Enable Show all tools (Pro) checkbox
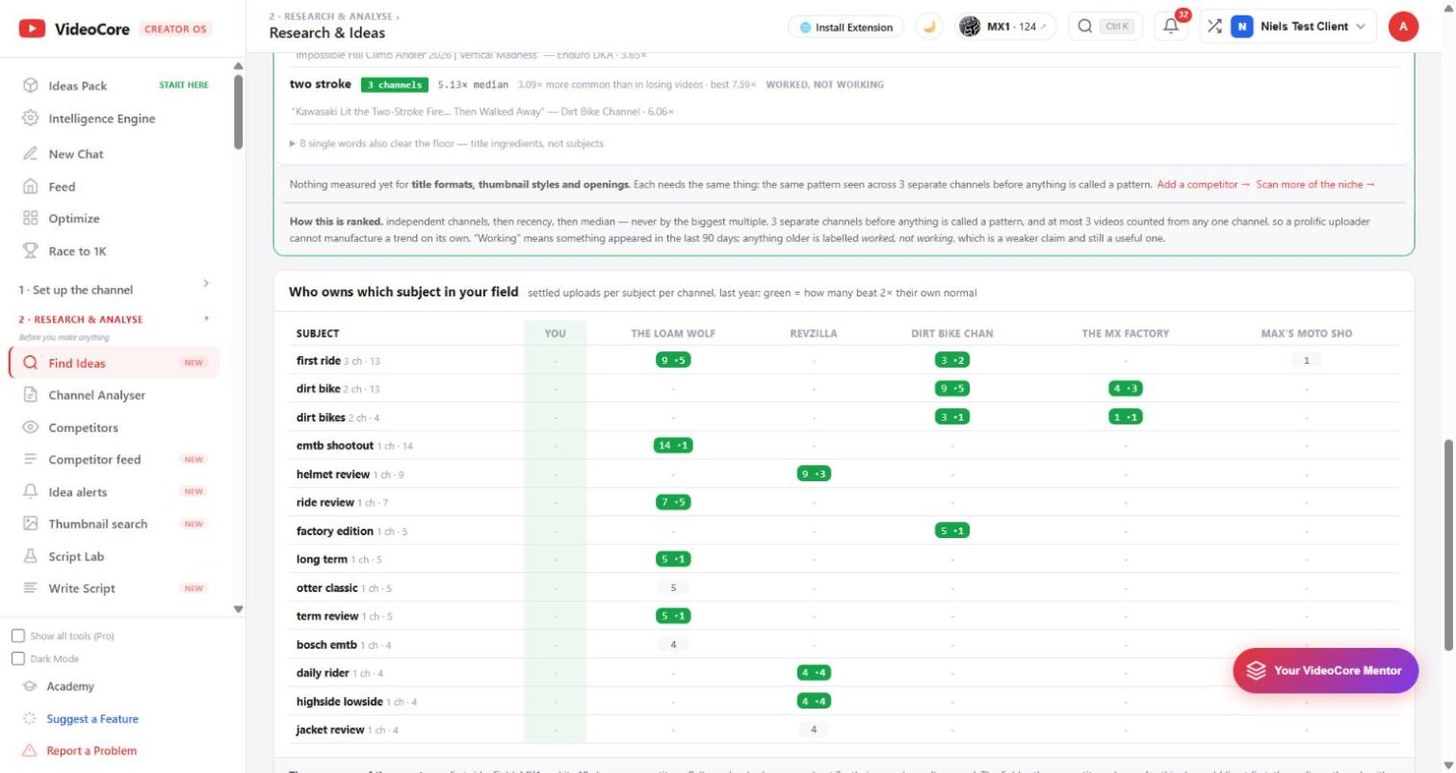This screenshot has height=773, width=1456. click(18, 636)
